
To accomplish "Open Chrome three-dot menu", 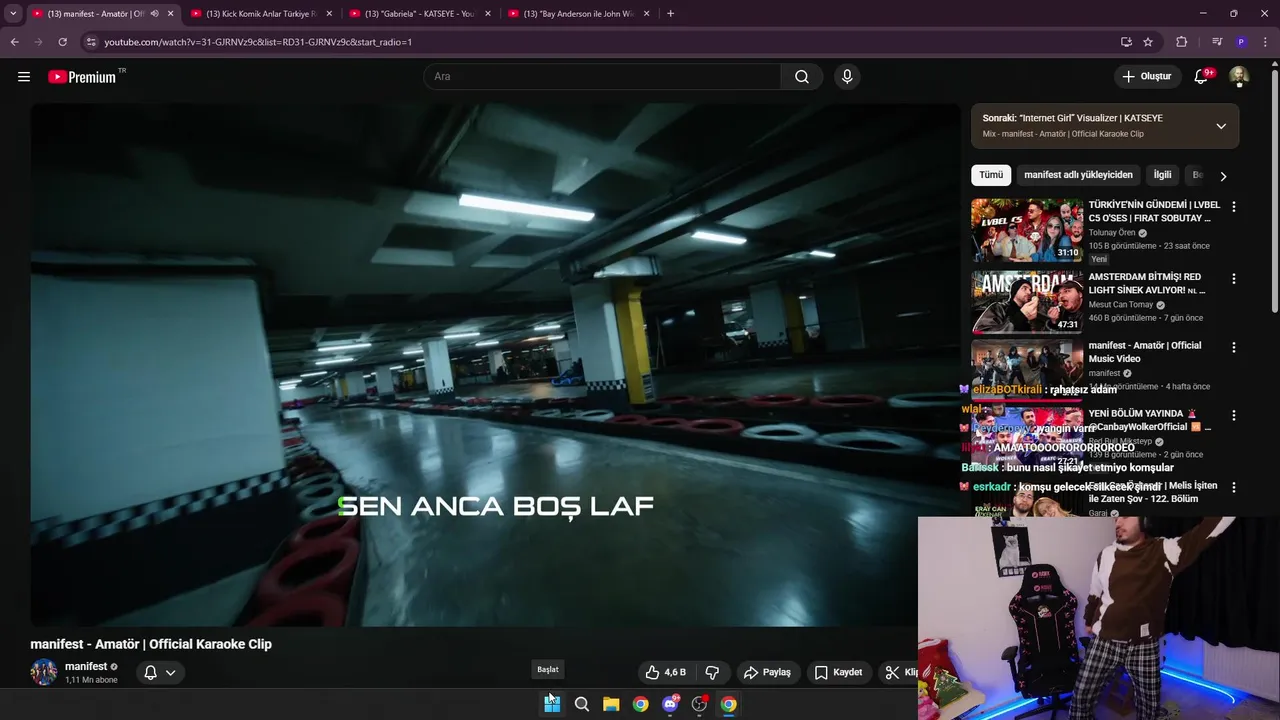I will [x=1265, y=42].
